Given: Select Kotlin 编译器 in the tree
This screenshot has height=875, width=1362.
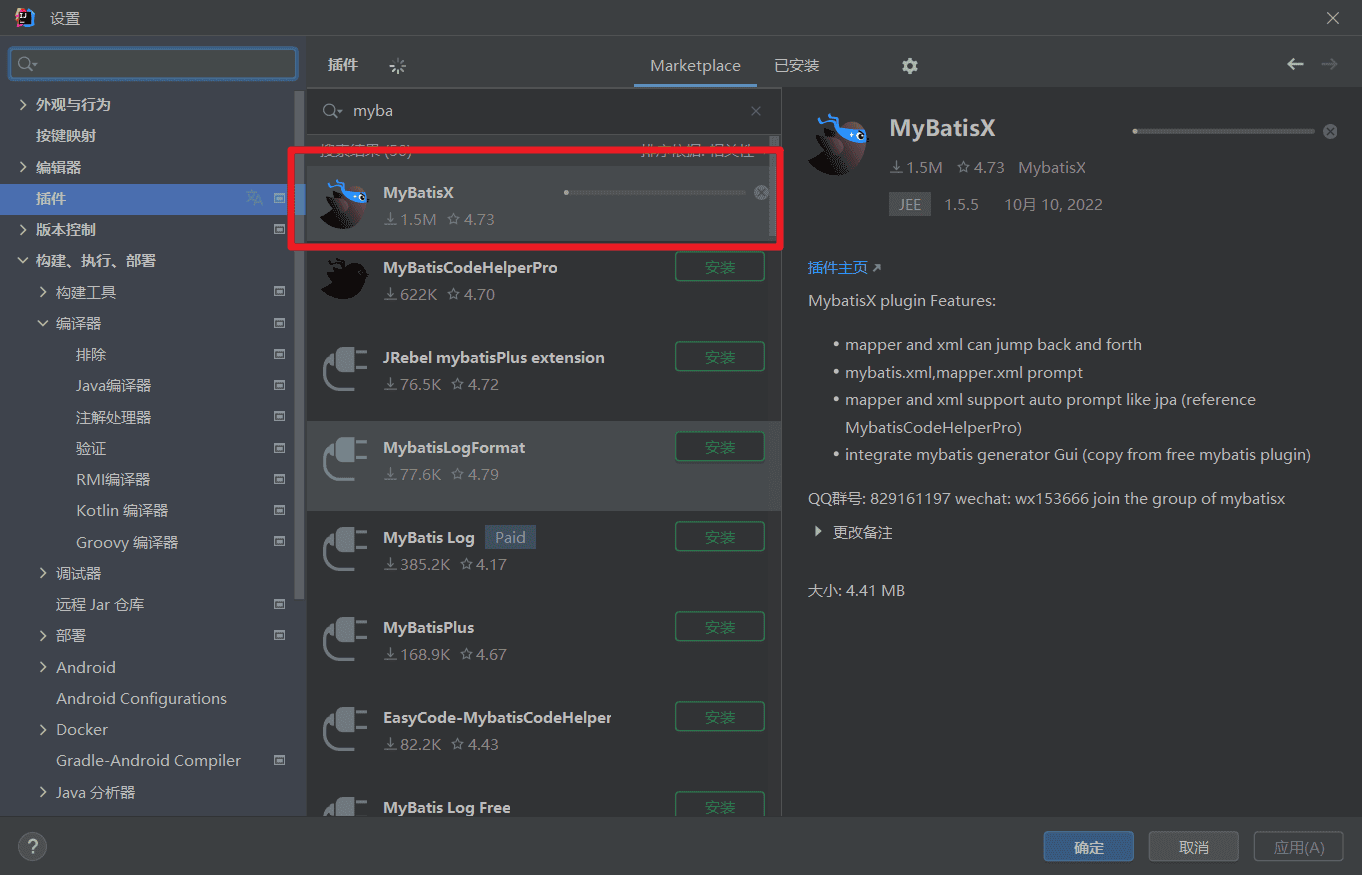Looking at the screenshot, I should click(122, 510).
